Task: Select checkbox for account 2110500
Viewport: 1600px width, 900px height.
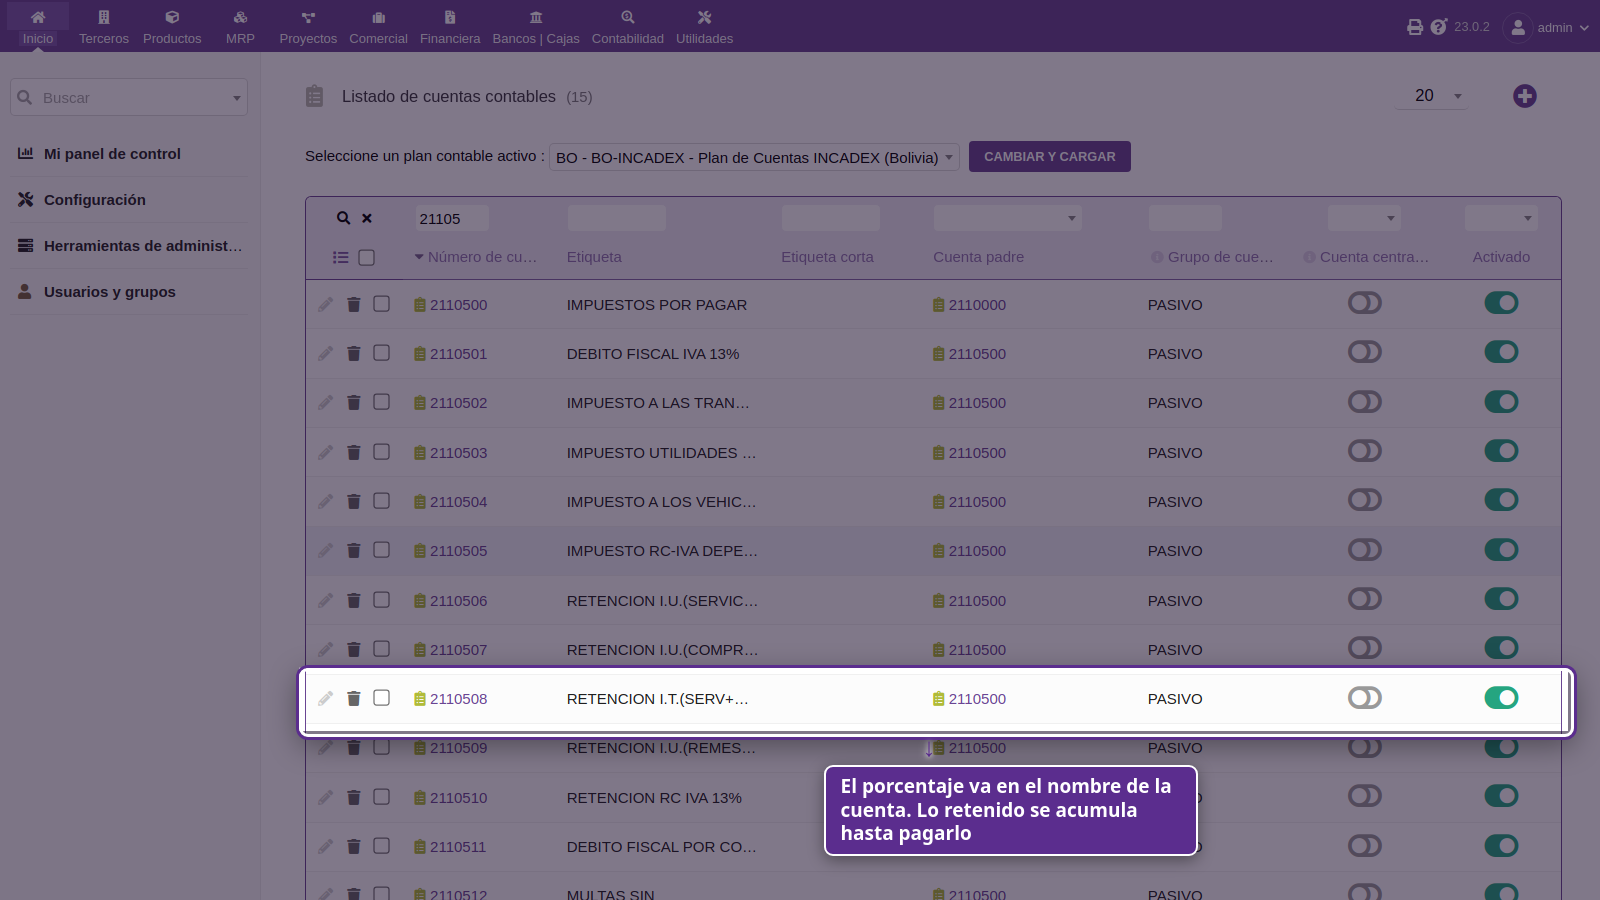Action: (381, 303)
